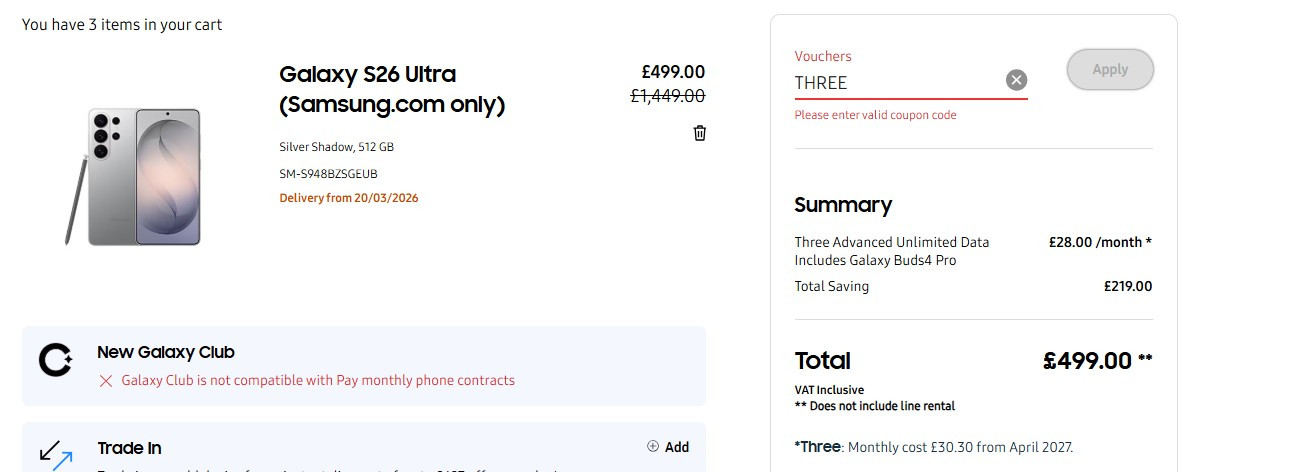Click the Summary heading

pyautogui.click(x=843, y=205)
